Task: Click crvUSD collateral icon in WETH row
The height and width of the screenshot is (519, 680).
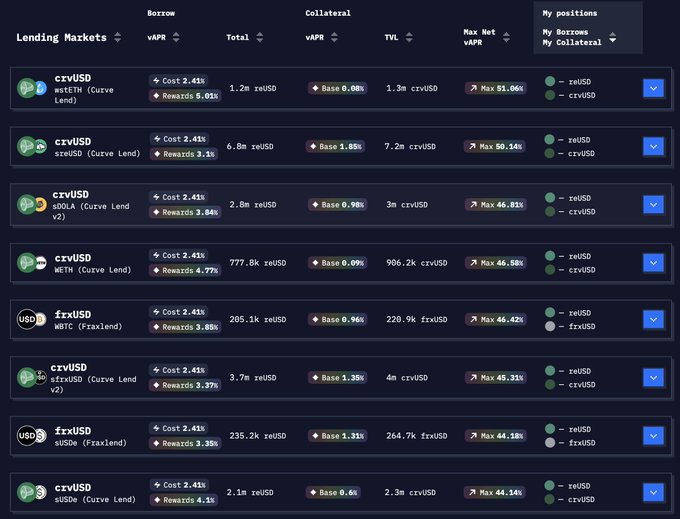Action: [550, 270]
